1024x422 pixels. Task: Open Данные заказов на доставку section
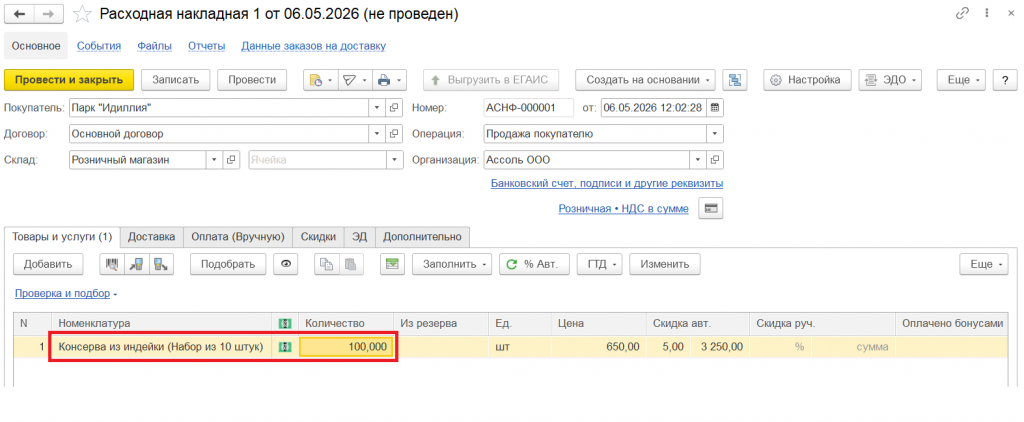(313, 46)
